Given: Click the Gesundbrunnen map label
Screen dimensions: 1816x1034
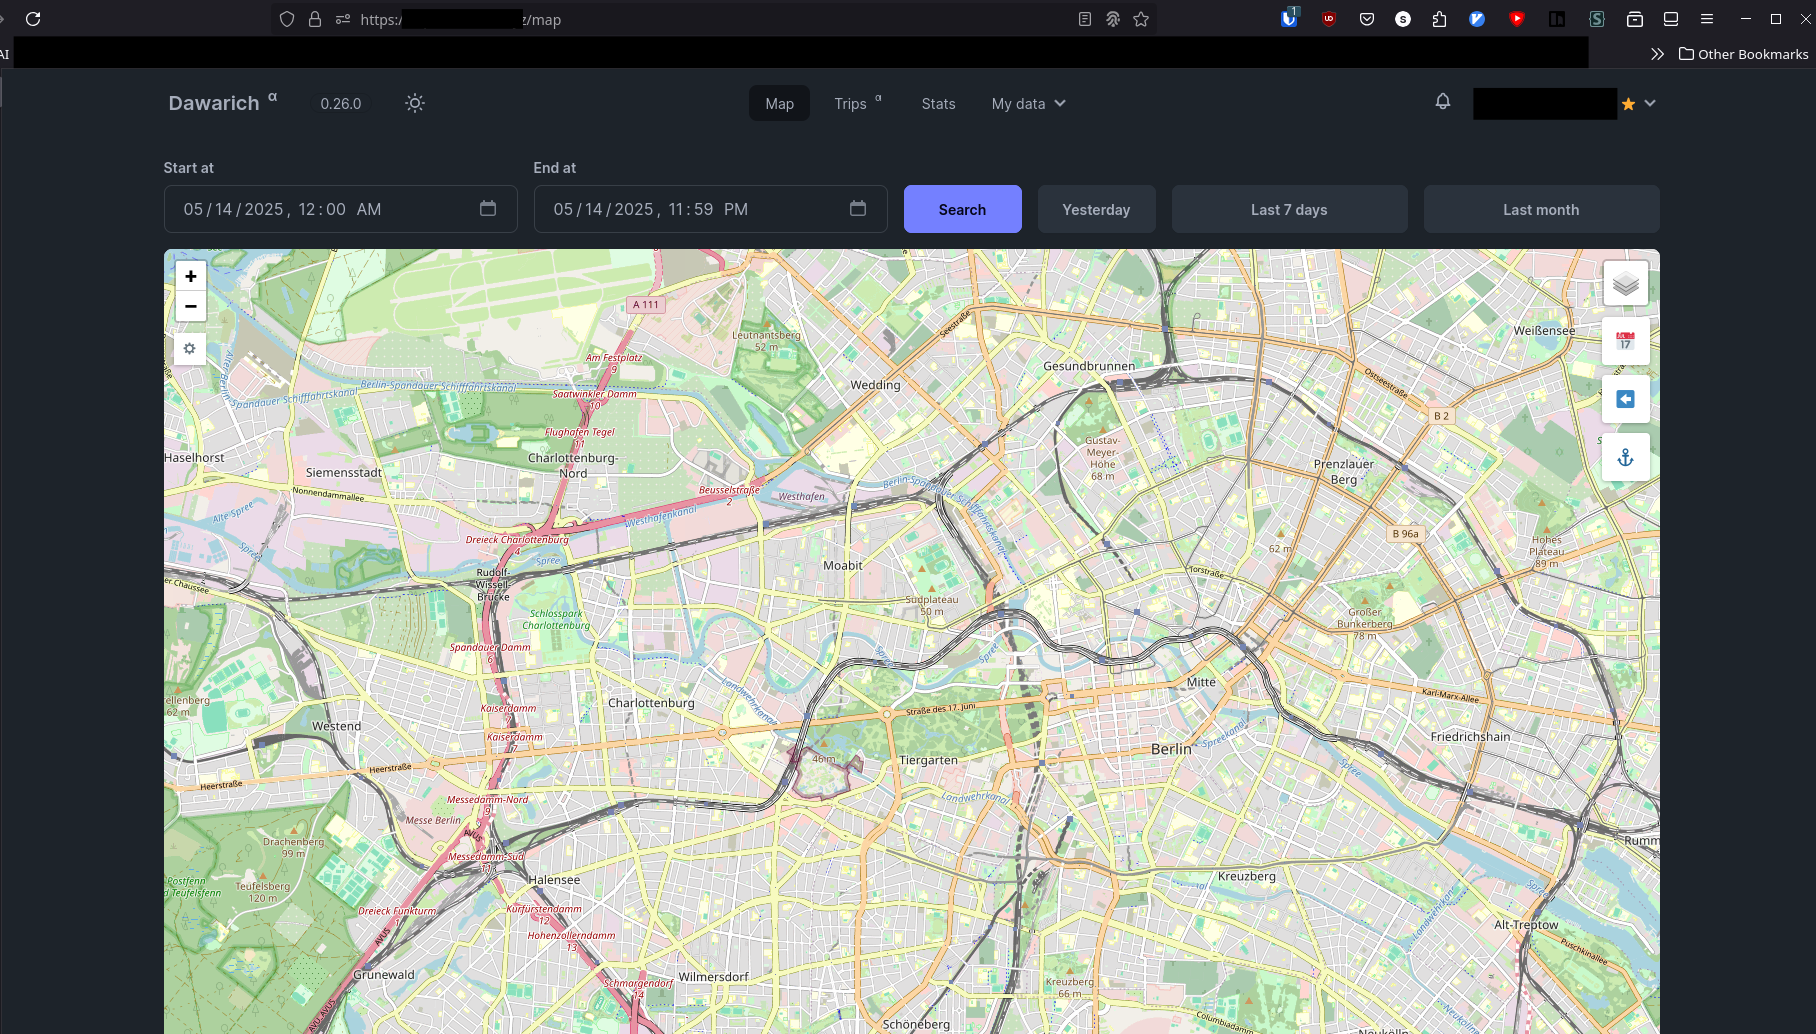Looking at the screenshot, I should [1089, 366].
